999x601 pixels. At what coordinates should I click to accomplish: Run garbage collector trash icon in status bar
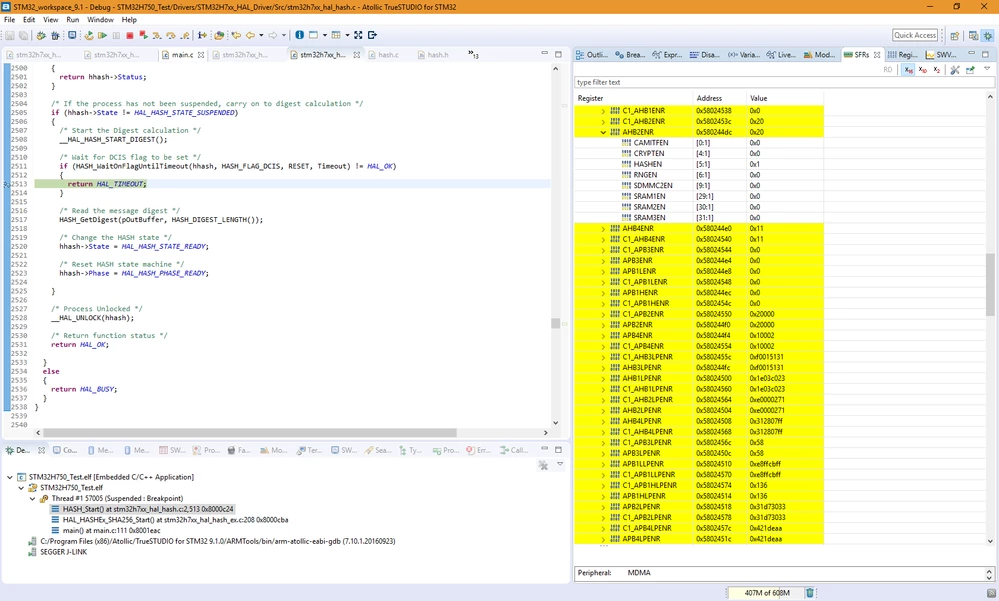pyautogui.click(x=810, y=593)
